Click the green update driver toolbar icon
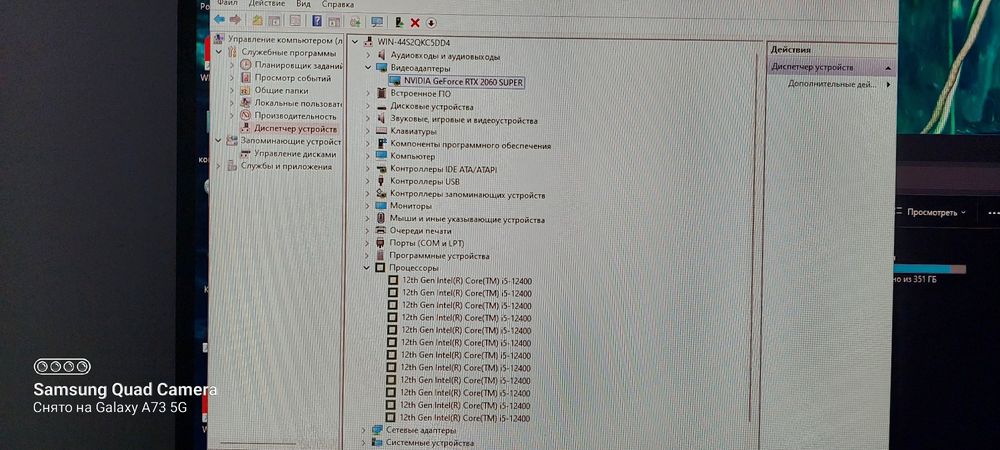 pyautogui.click(x=400, y=23)
